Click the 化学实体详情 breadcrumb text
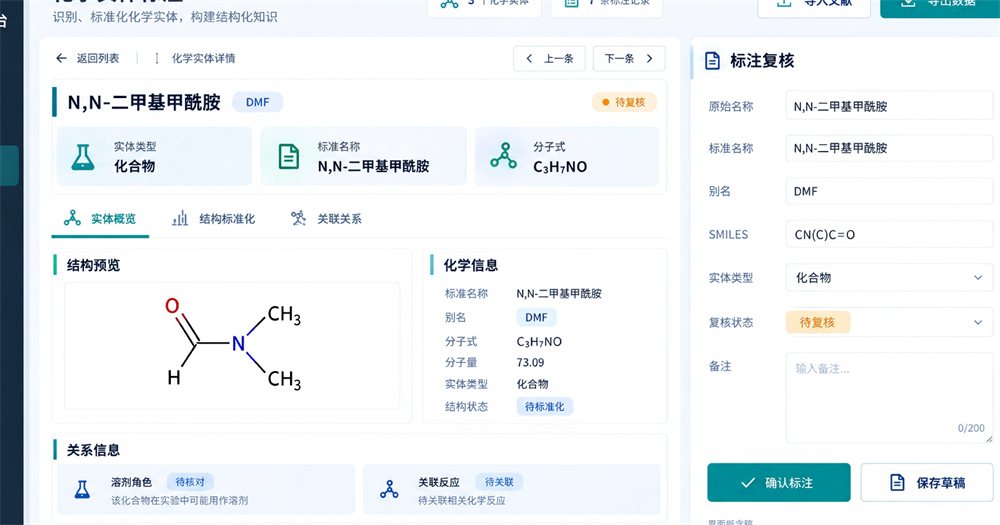This screenshot has height=525, width=1000. point(203,58)
